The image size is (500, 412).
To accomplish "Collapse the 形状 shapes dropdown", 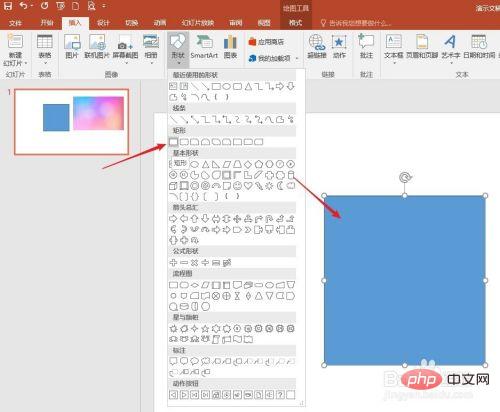I will click(178, 49).
